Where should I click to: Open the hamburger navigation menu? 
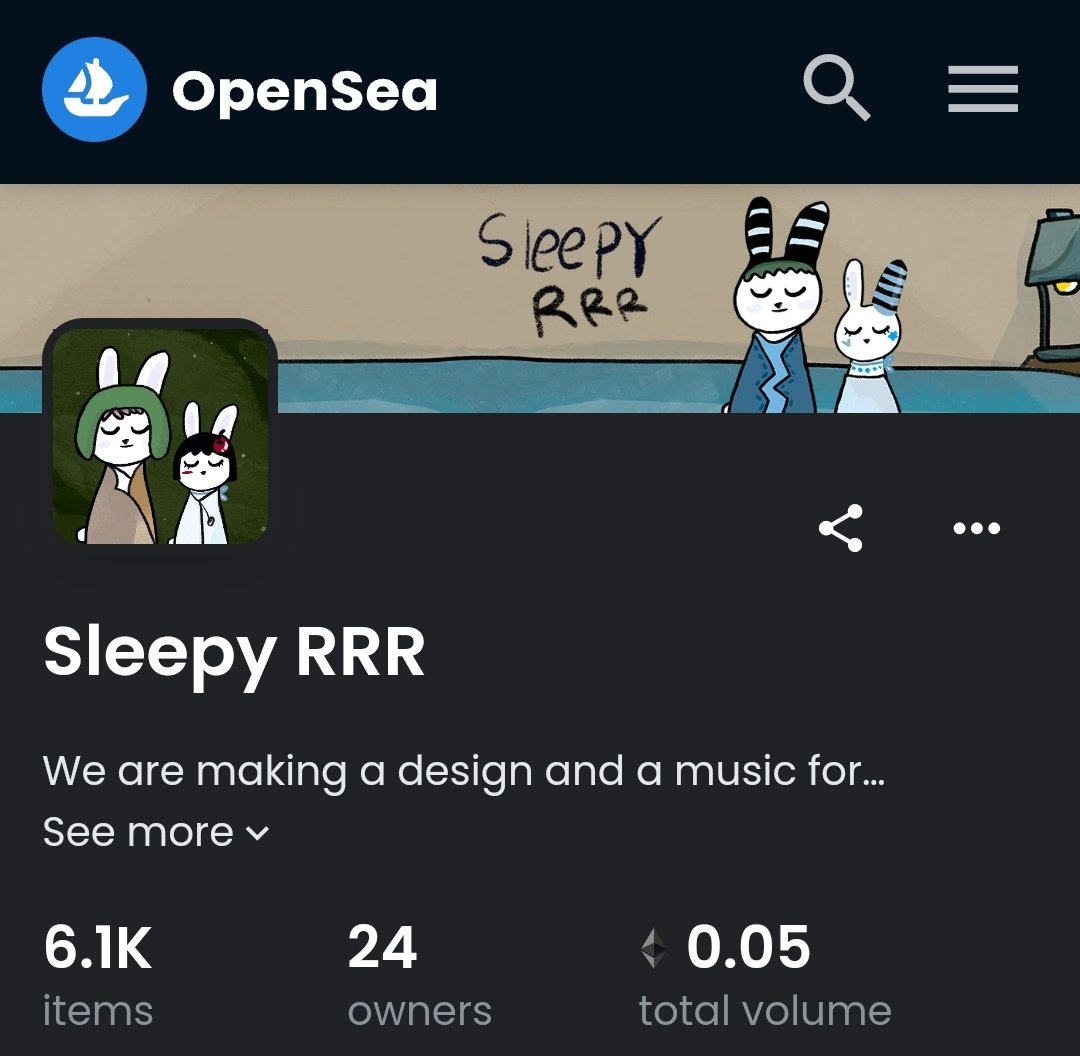(x=983, y=89)
